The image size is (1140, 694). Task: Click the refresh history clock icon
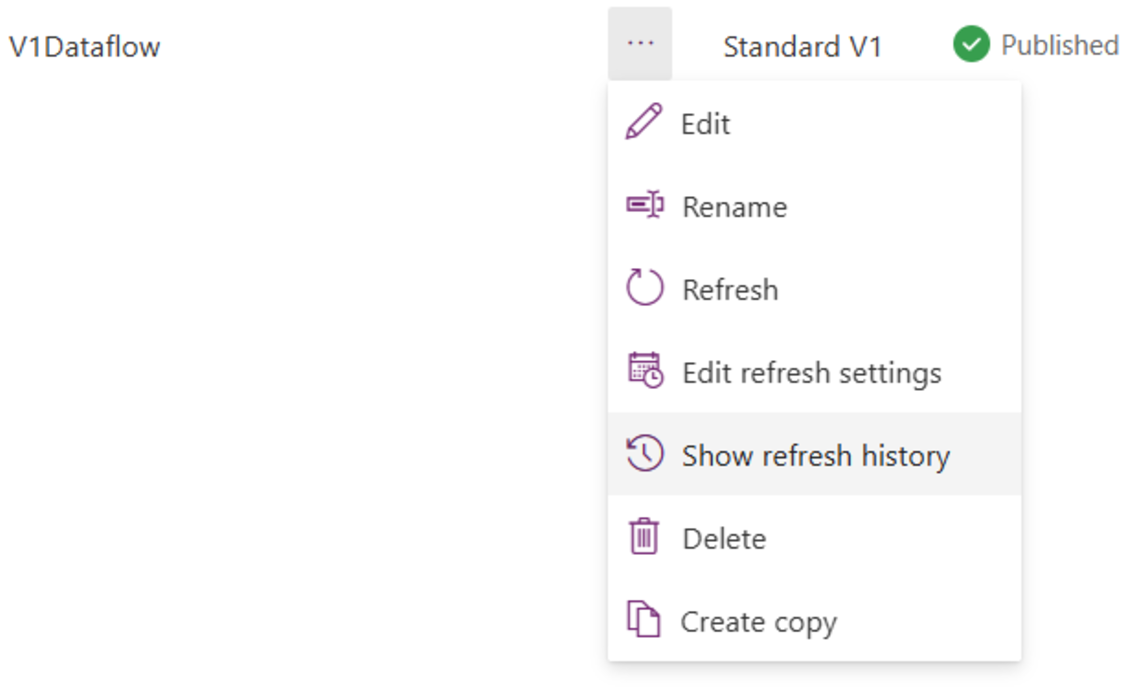tap(644, 454)
